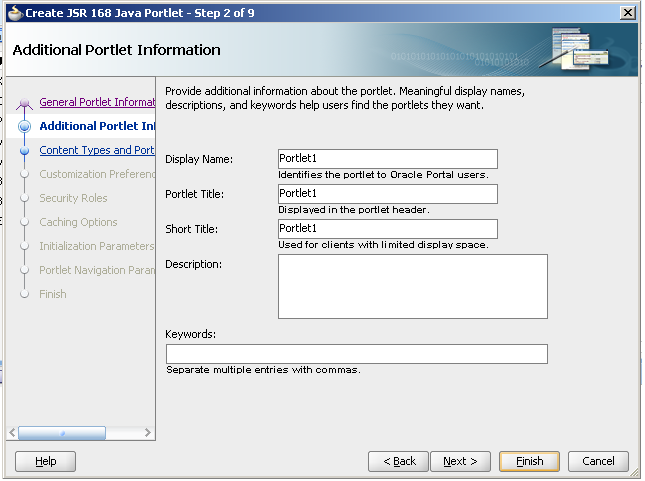This screenshot has width=645, height=481.
Task: Click the roadmap scrollbar right arrow
Action: tap(148, 433)
